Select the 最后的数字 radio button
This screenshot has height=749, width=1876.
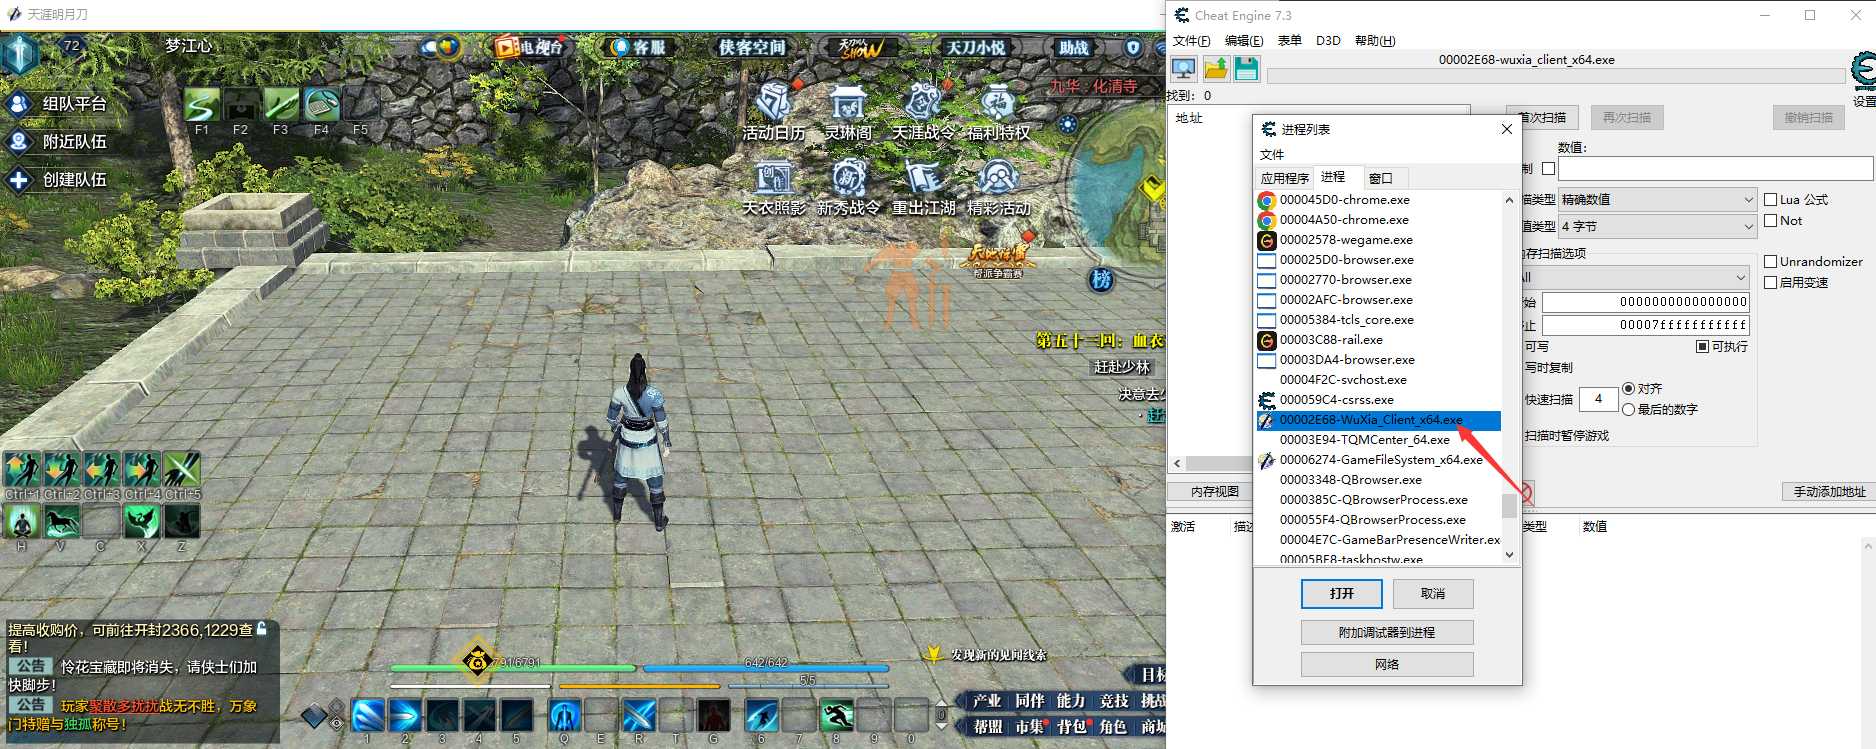tap(1628, 410)
